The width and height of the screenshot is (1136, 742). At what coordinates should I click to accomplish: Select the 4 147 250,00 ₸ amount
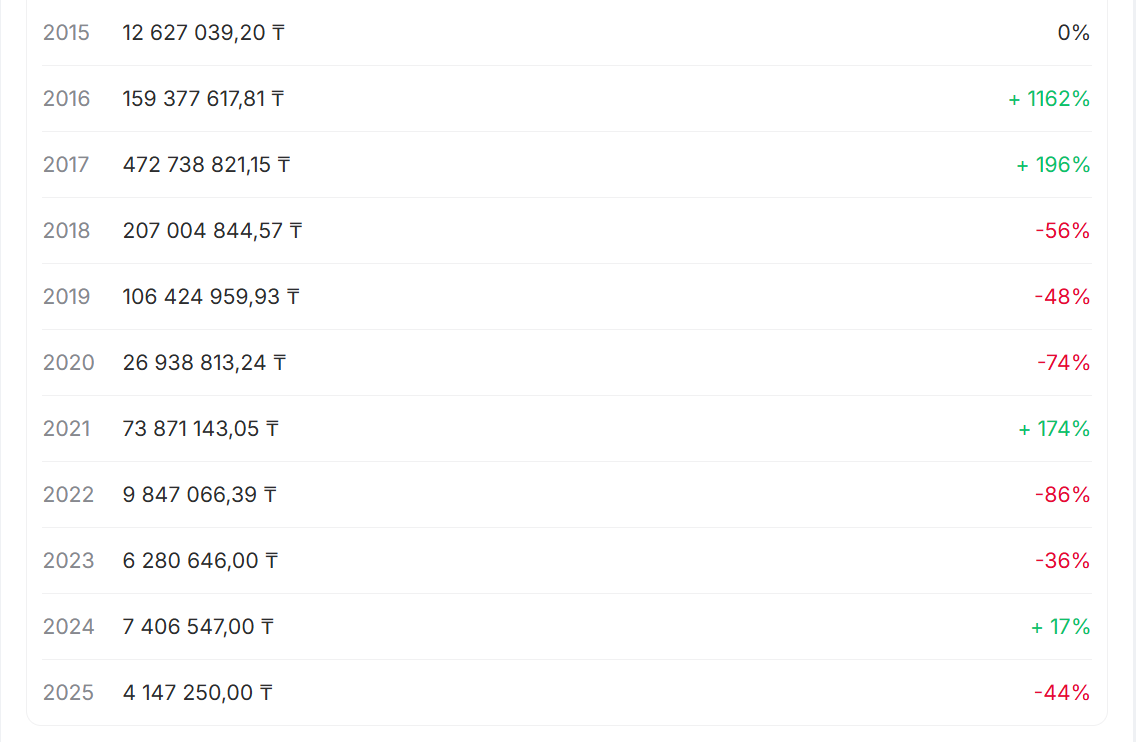(x=197, y=693)
